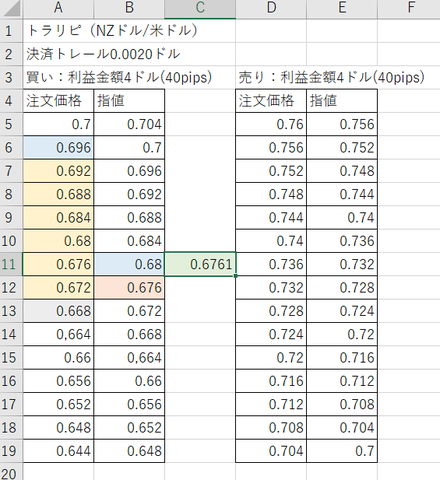Select highlighted row 11 header
The width and height of the screenshot is (440, 480).
11,264
